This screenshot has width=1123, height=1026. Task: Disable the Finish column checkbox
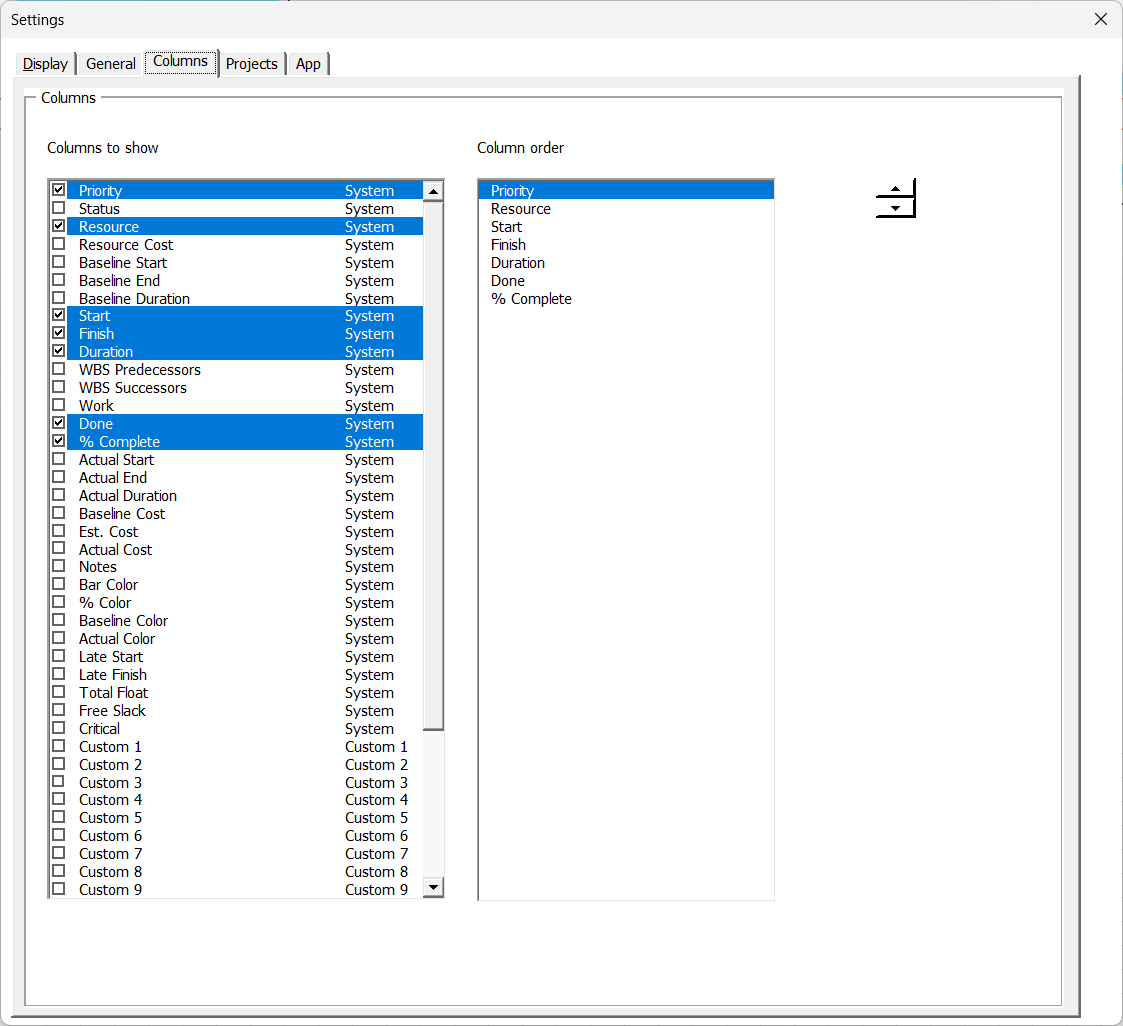coord(59,333)
